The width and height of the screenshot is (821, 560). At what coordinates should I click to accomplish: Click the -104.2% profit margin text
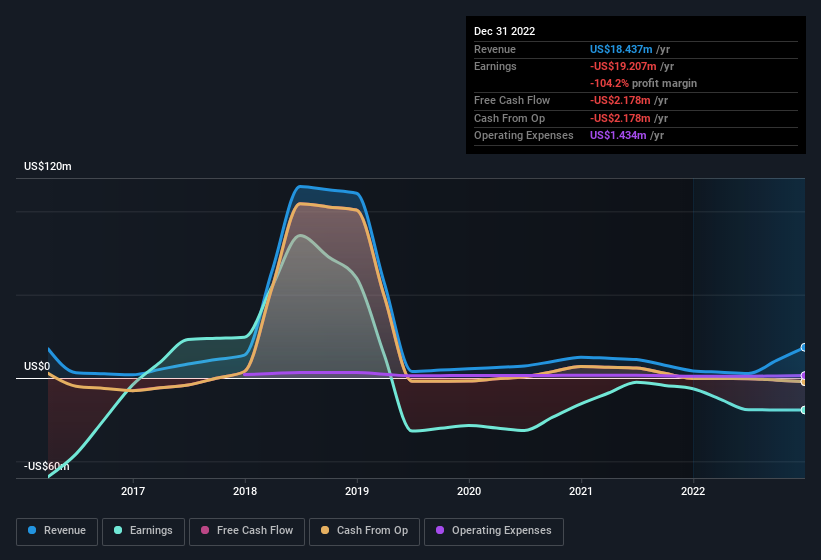tap(644, 83)
